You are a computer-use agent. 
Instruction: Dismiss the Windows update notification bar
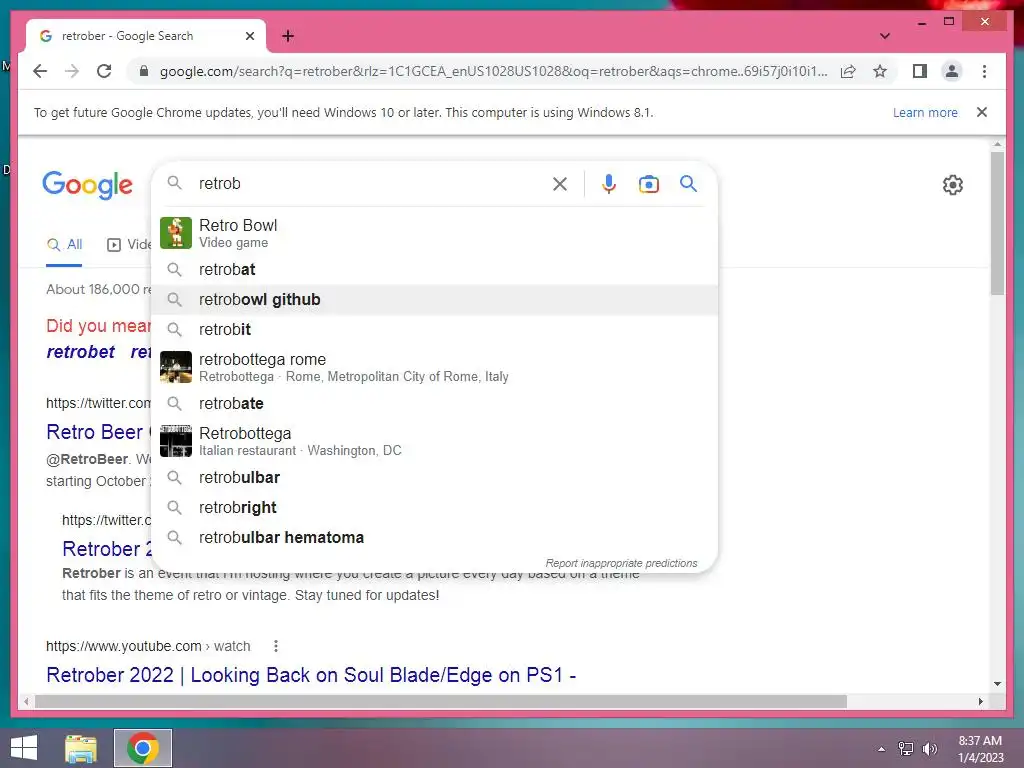[x=982, y=112]
